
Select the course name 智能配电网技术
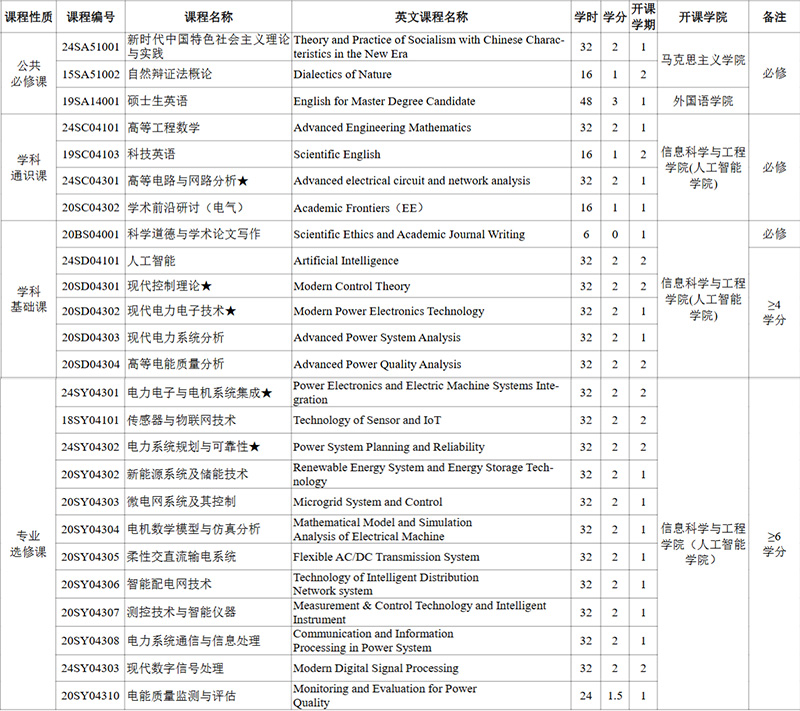tap(169, 584)
